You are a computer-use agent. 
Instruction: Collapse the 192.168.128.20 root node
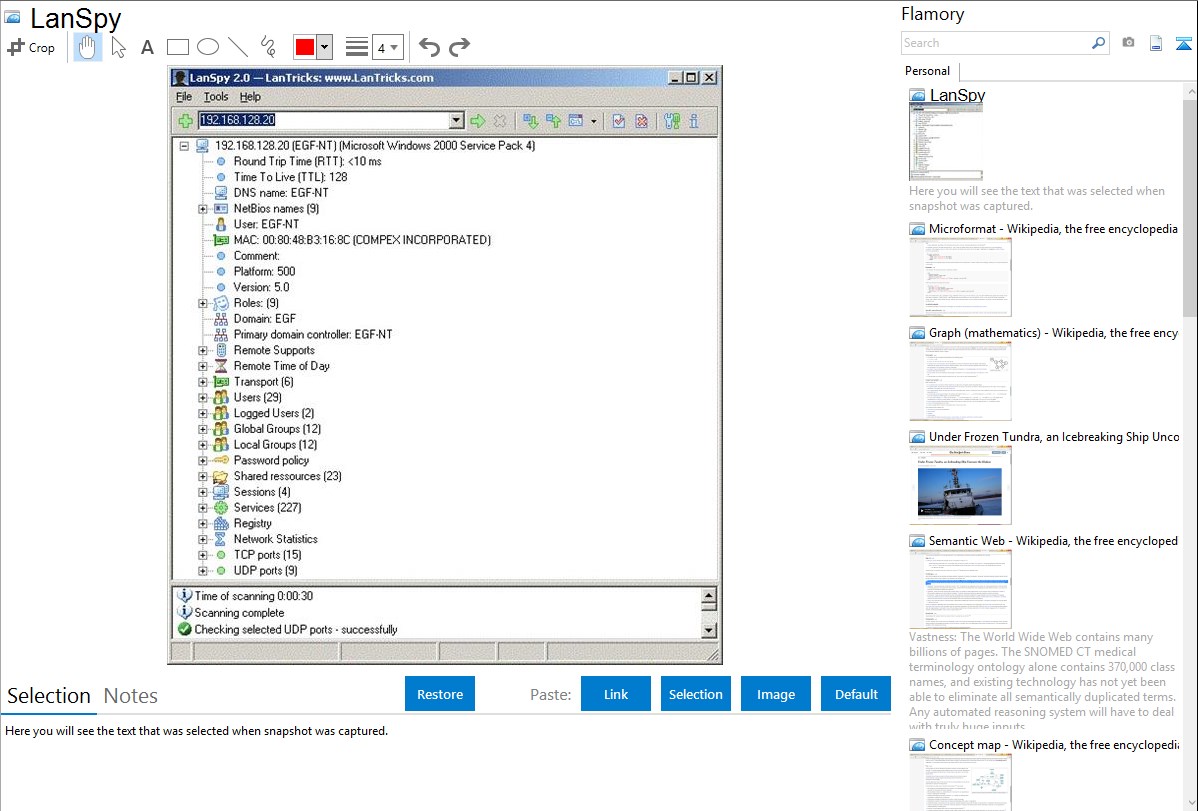tap(184, 145)
